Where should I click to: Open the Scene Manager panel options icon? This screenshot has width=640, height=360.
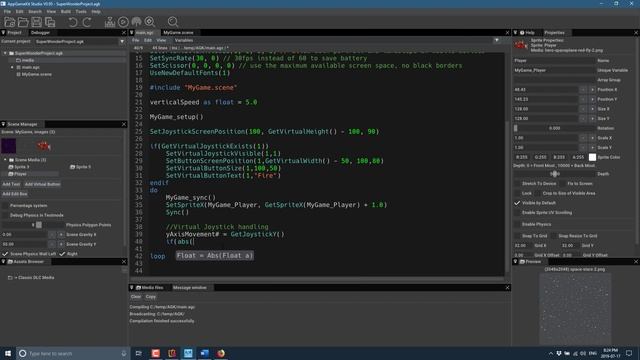point(3,124)
